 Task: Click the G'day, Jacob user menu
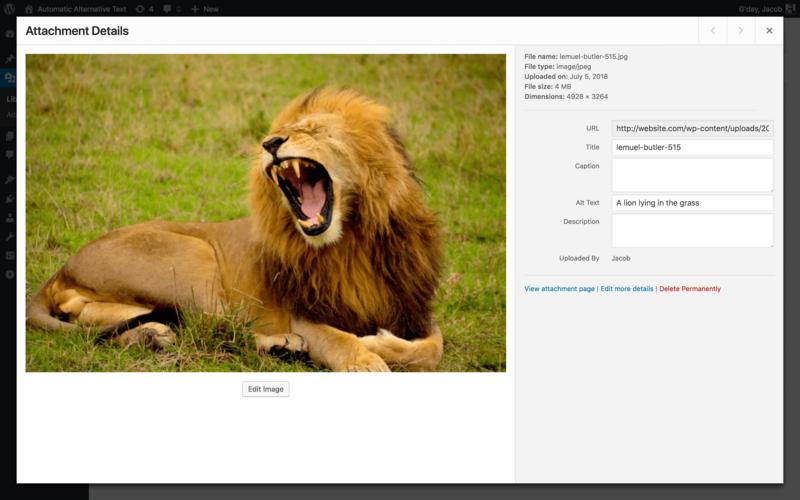(761, 8)
